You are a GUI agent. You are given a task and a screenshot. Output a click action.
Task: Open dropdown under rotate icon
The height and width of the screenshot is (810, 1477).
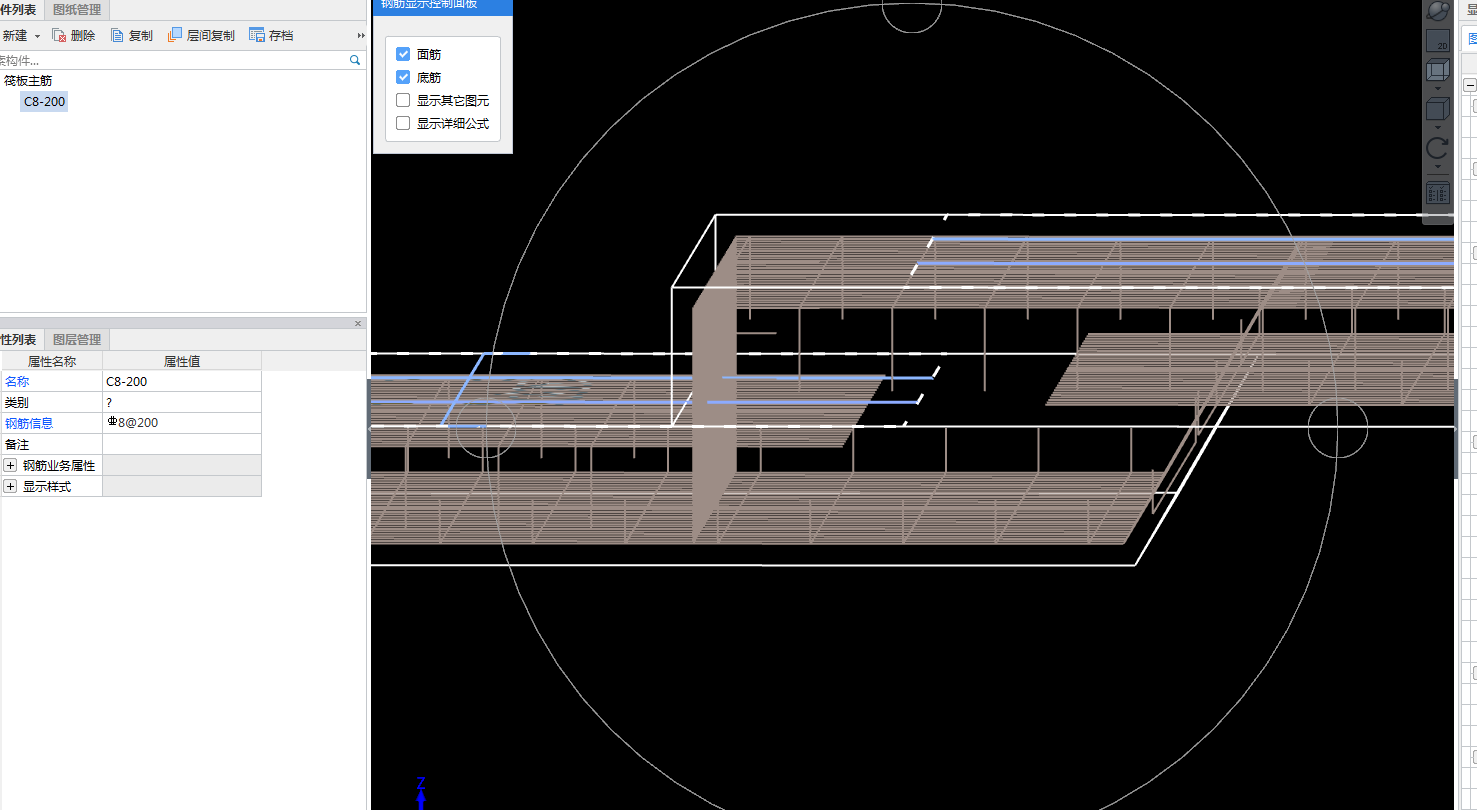pyautogui.click(x=1437, y=167)
